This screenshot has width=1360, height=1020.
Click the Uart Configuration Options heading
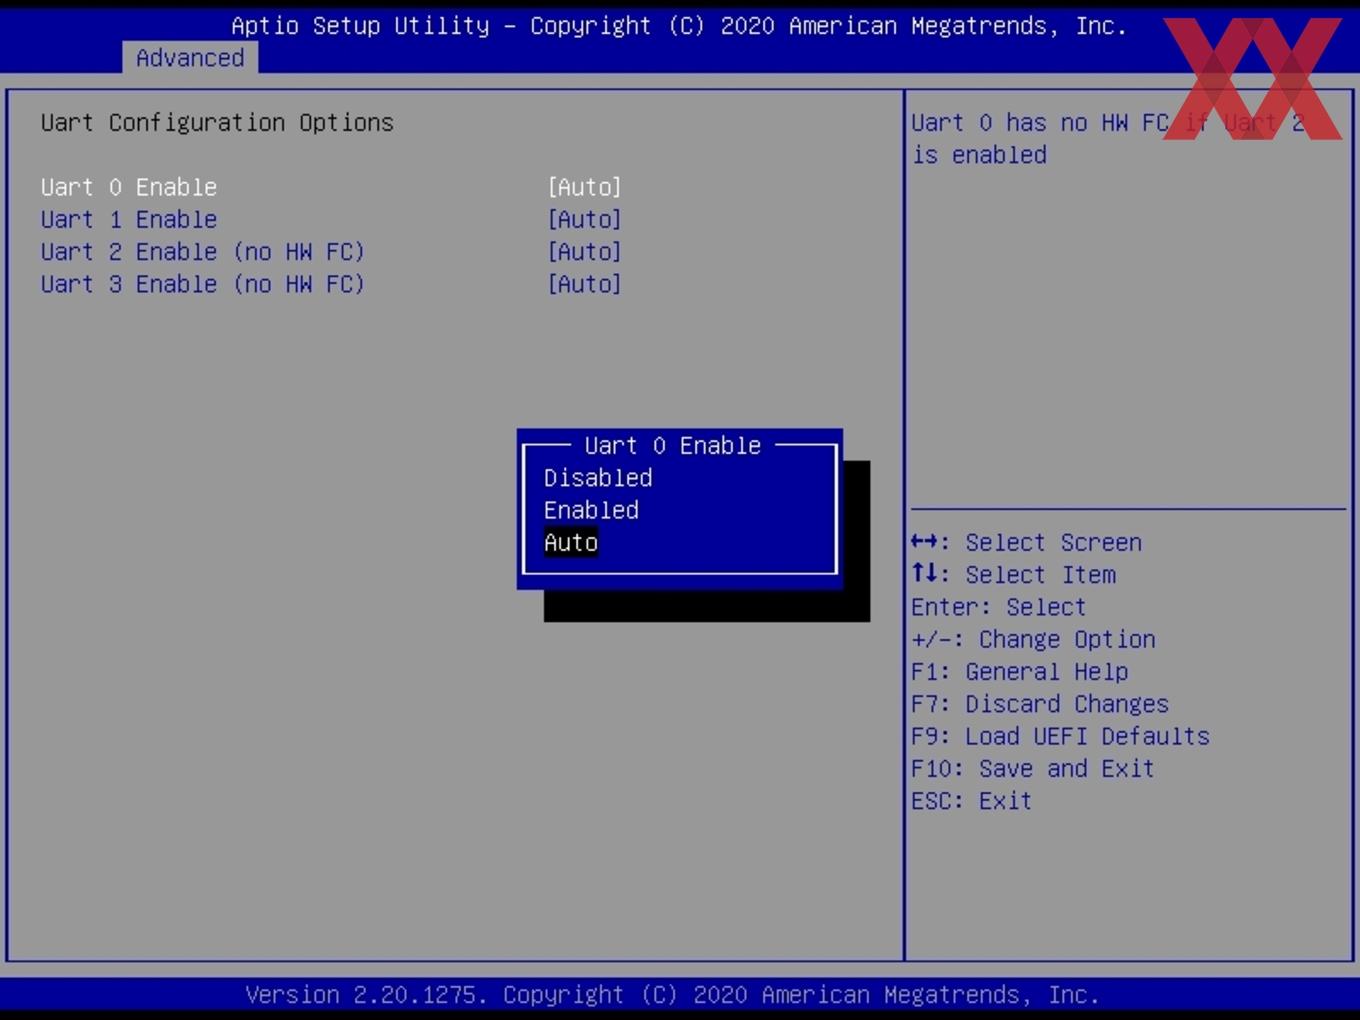click(x=217, y=122)
